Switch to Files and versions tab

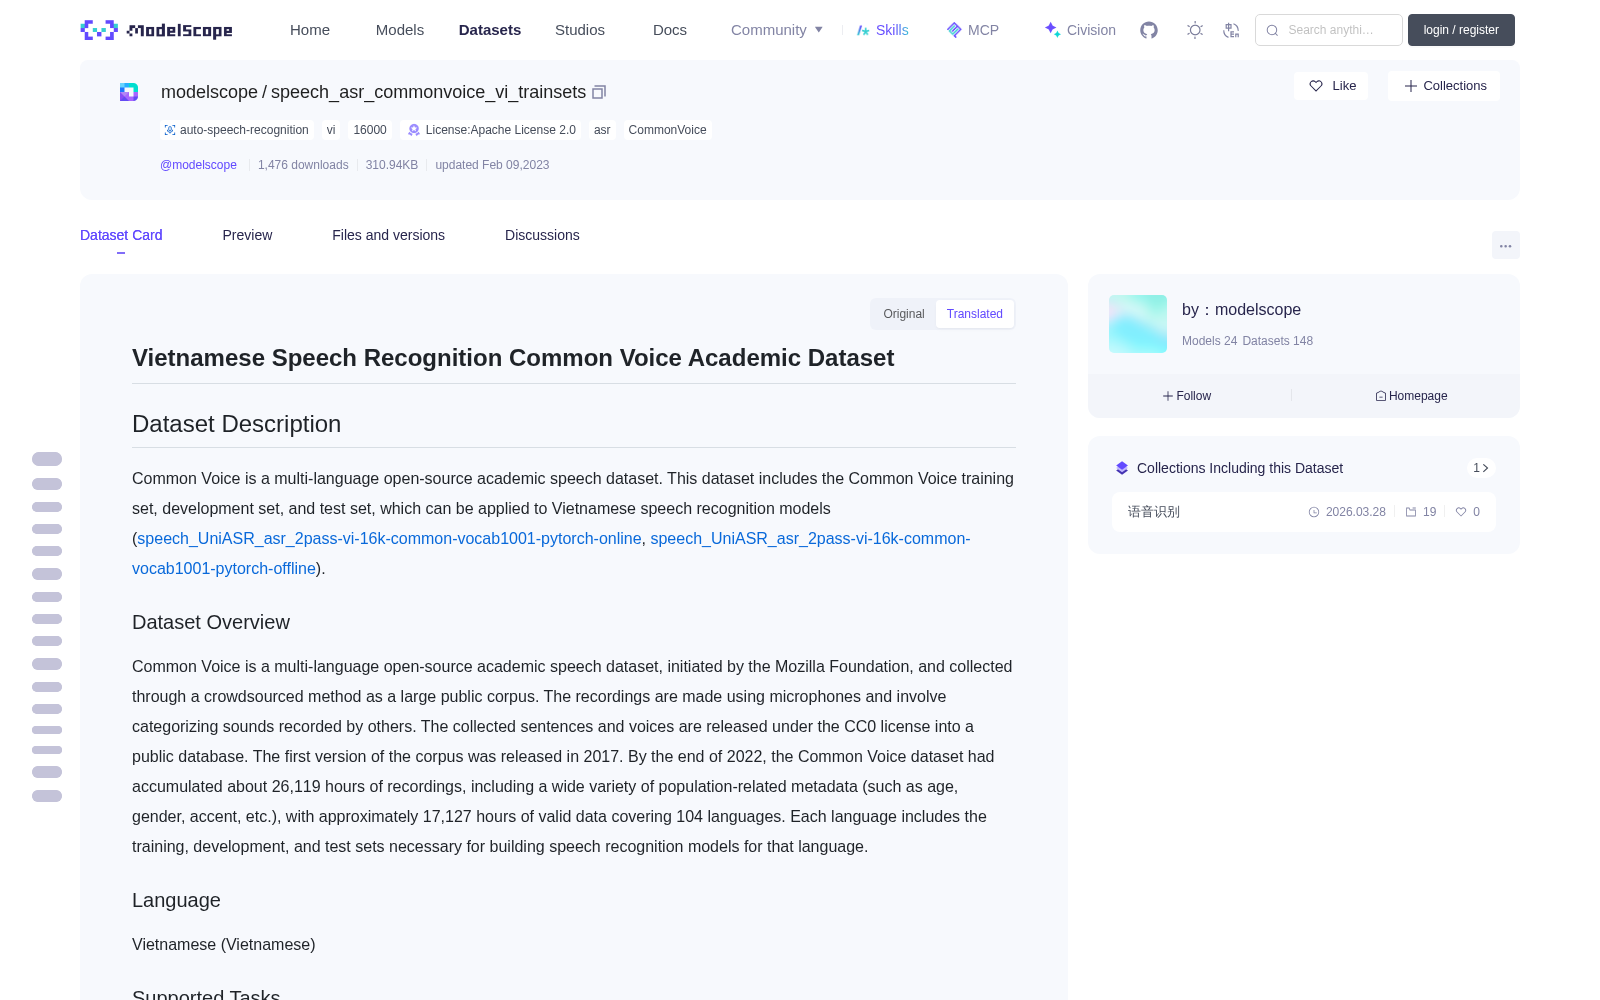click(x=388, y=235)
